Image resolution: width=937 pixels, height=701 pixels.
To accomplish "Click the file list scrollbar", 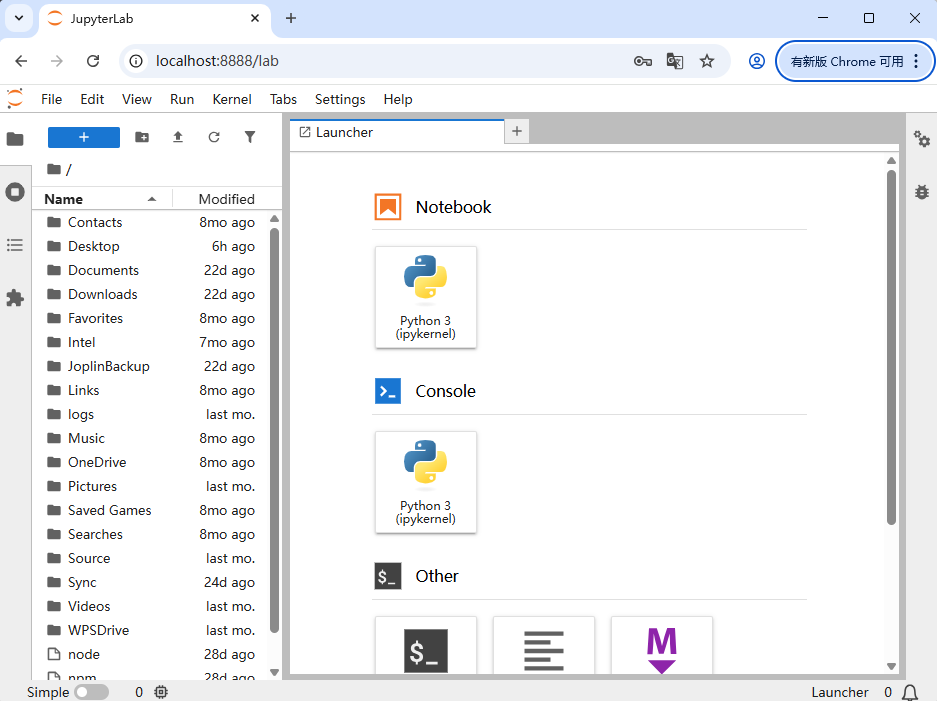I will coord(274,429).
